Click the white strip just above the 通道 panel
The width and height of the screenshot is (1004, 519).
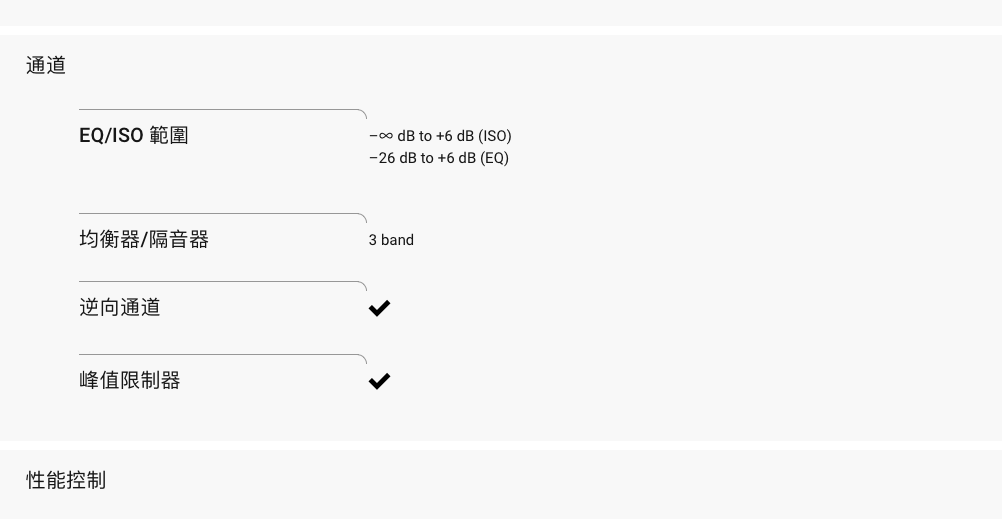pos(502,31)
